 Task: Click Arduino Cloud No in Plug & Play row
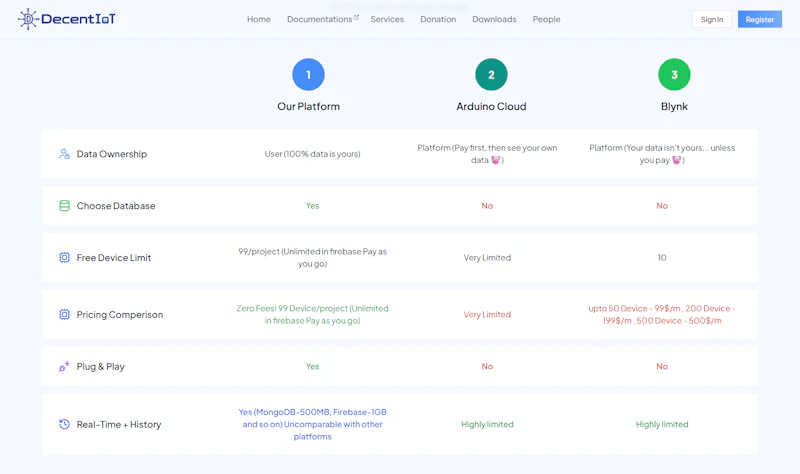487,366
